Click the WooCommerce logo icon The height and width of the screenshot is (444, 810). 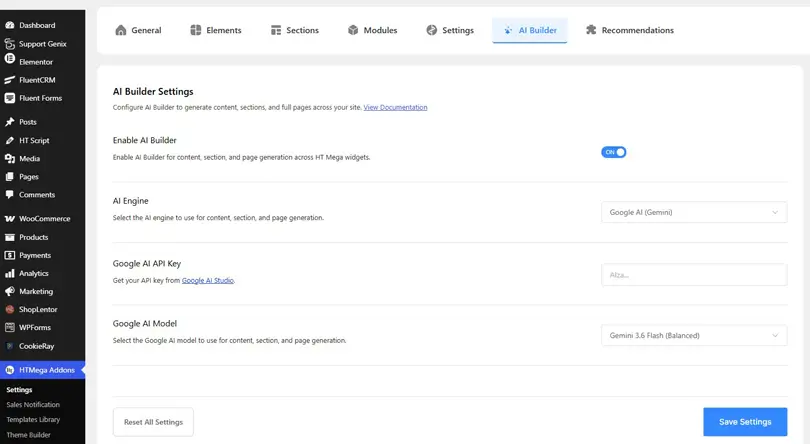tap(9, 219)
